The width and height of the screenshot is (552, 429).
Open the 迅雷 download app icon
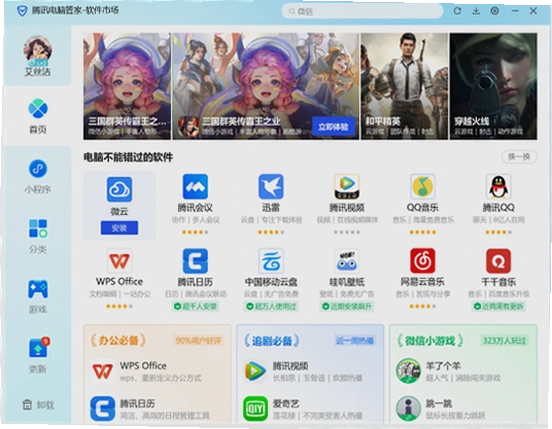pyautogui.click(x=271, y=187)
